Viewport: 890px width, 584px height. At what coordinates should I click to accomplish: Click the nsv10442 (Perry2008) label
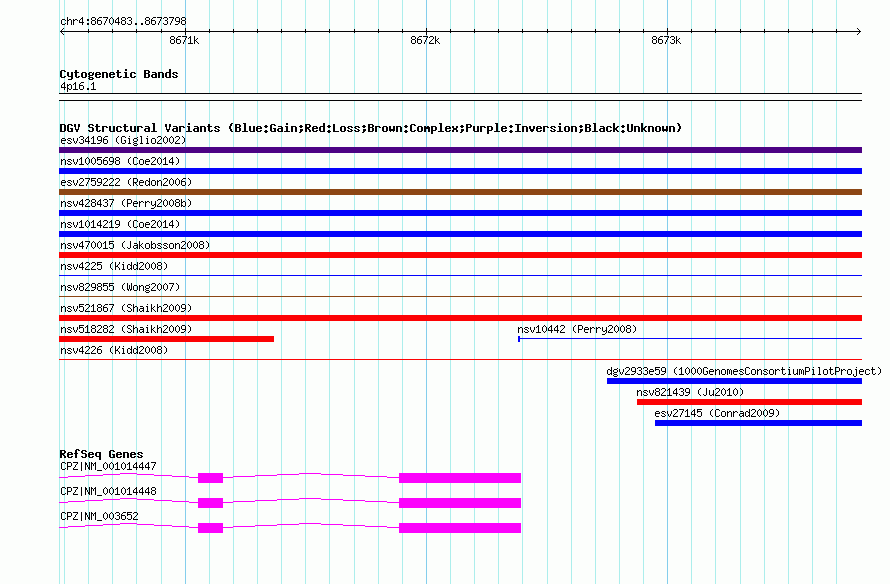pos(577,329)
